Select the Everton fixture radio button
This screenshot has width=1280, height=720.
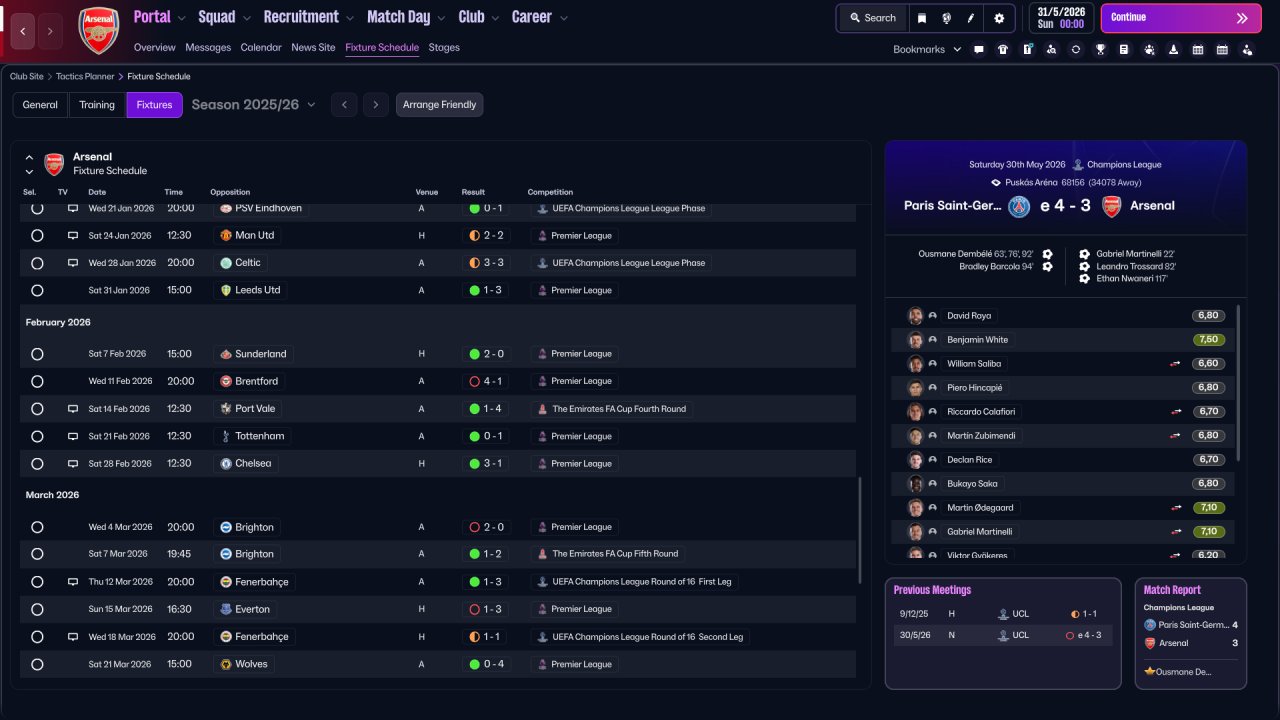pos(37,609)
